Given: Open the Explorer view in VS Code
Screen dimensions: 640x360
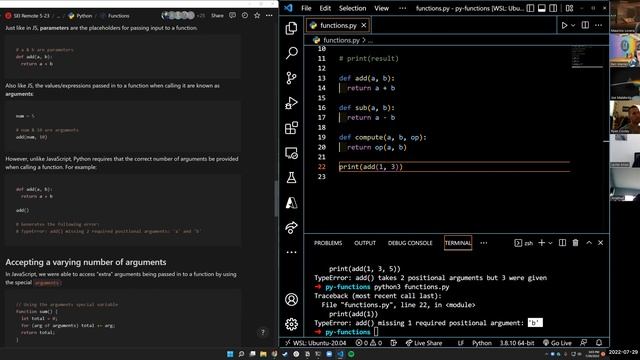Looking at the screenshot, I should [291, 28].
